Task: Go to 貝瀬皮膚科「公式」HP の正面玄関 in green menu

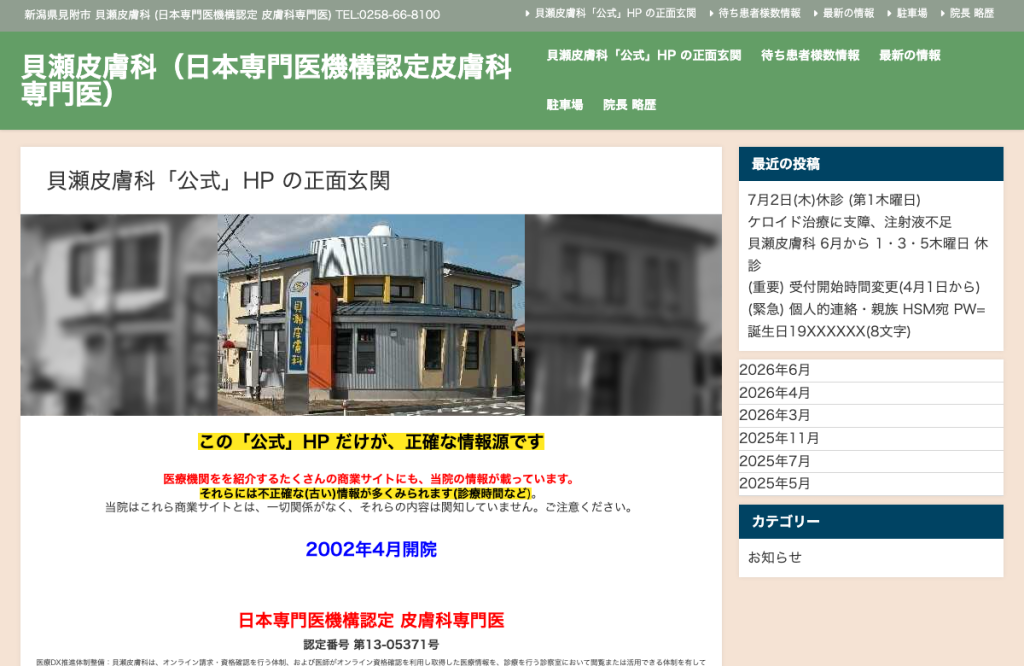Action: click(x=643, y=56)
